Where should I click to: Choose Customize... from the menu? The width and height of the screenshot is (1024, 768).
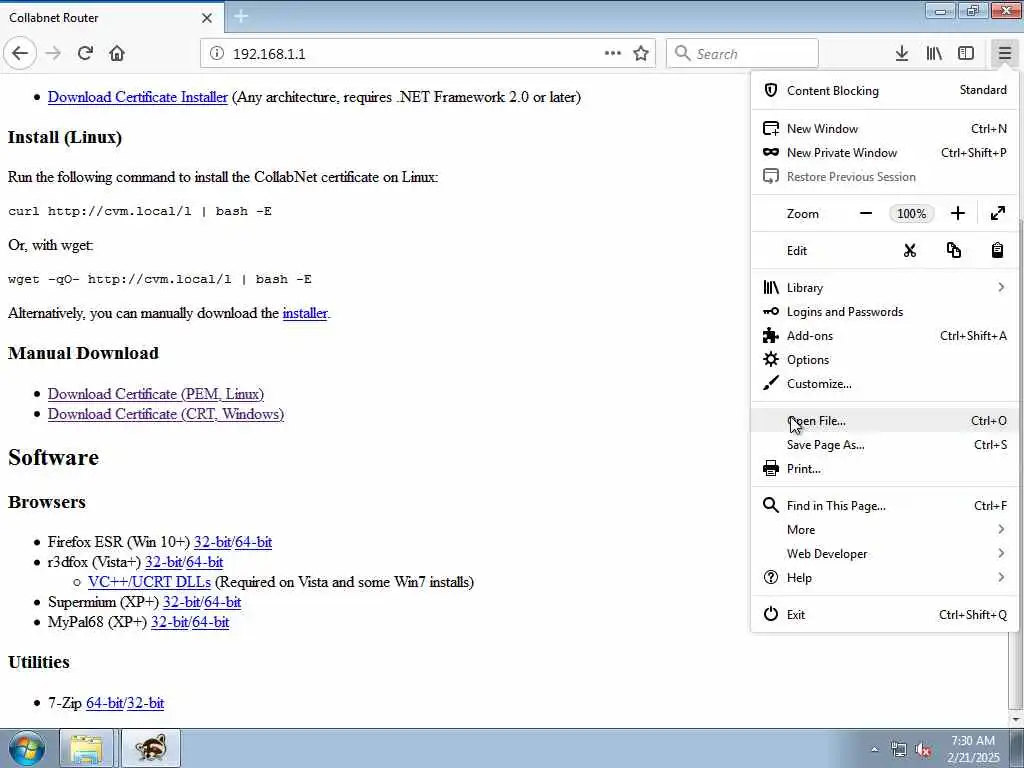tap(884, 384)
